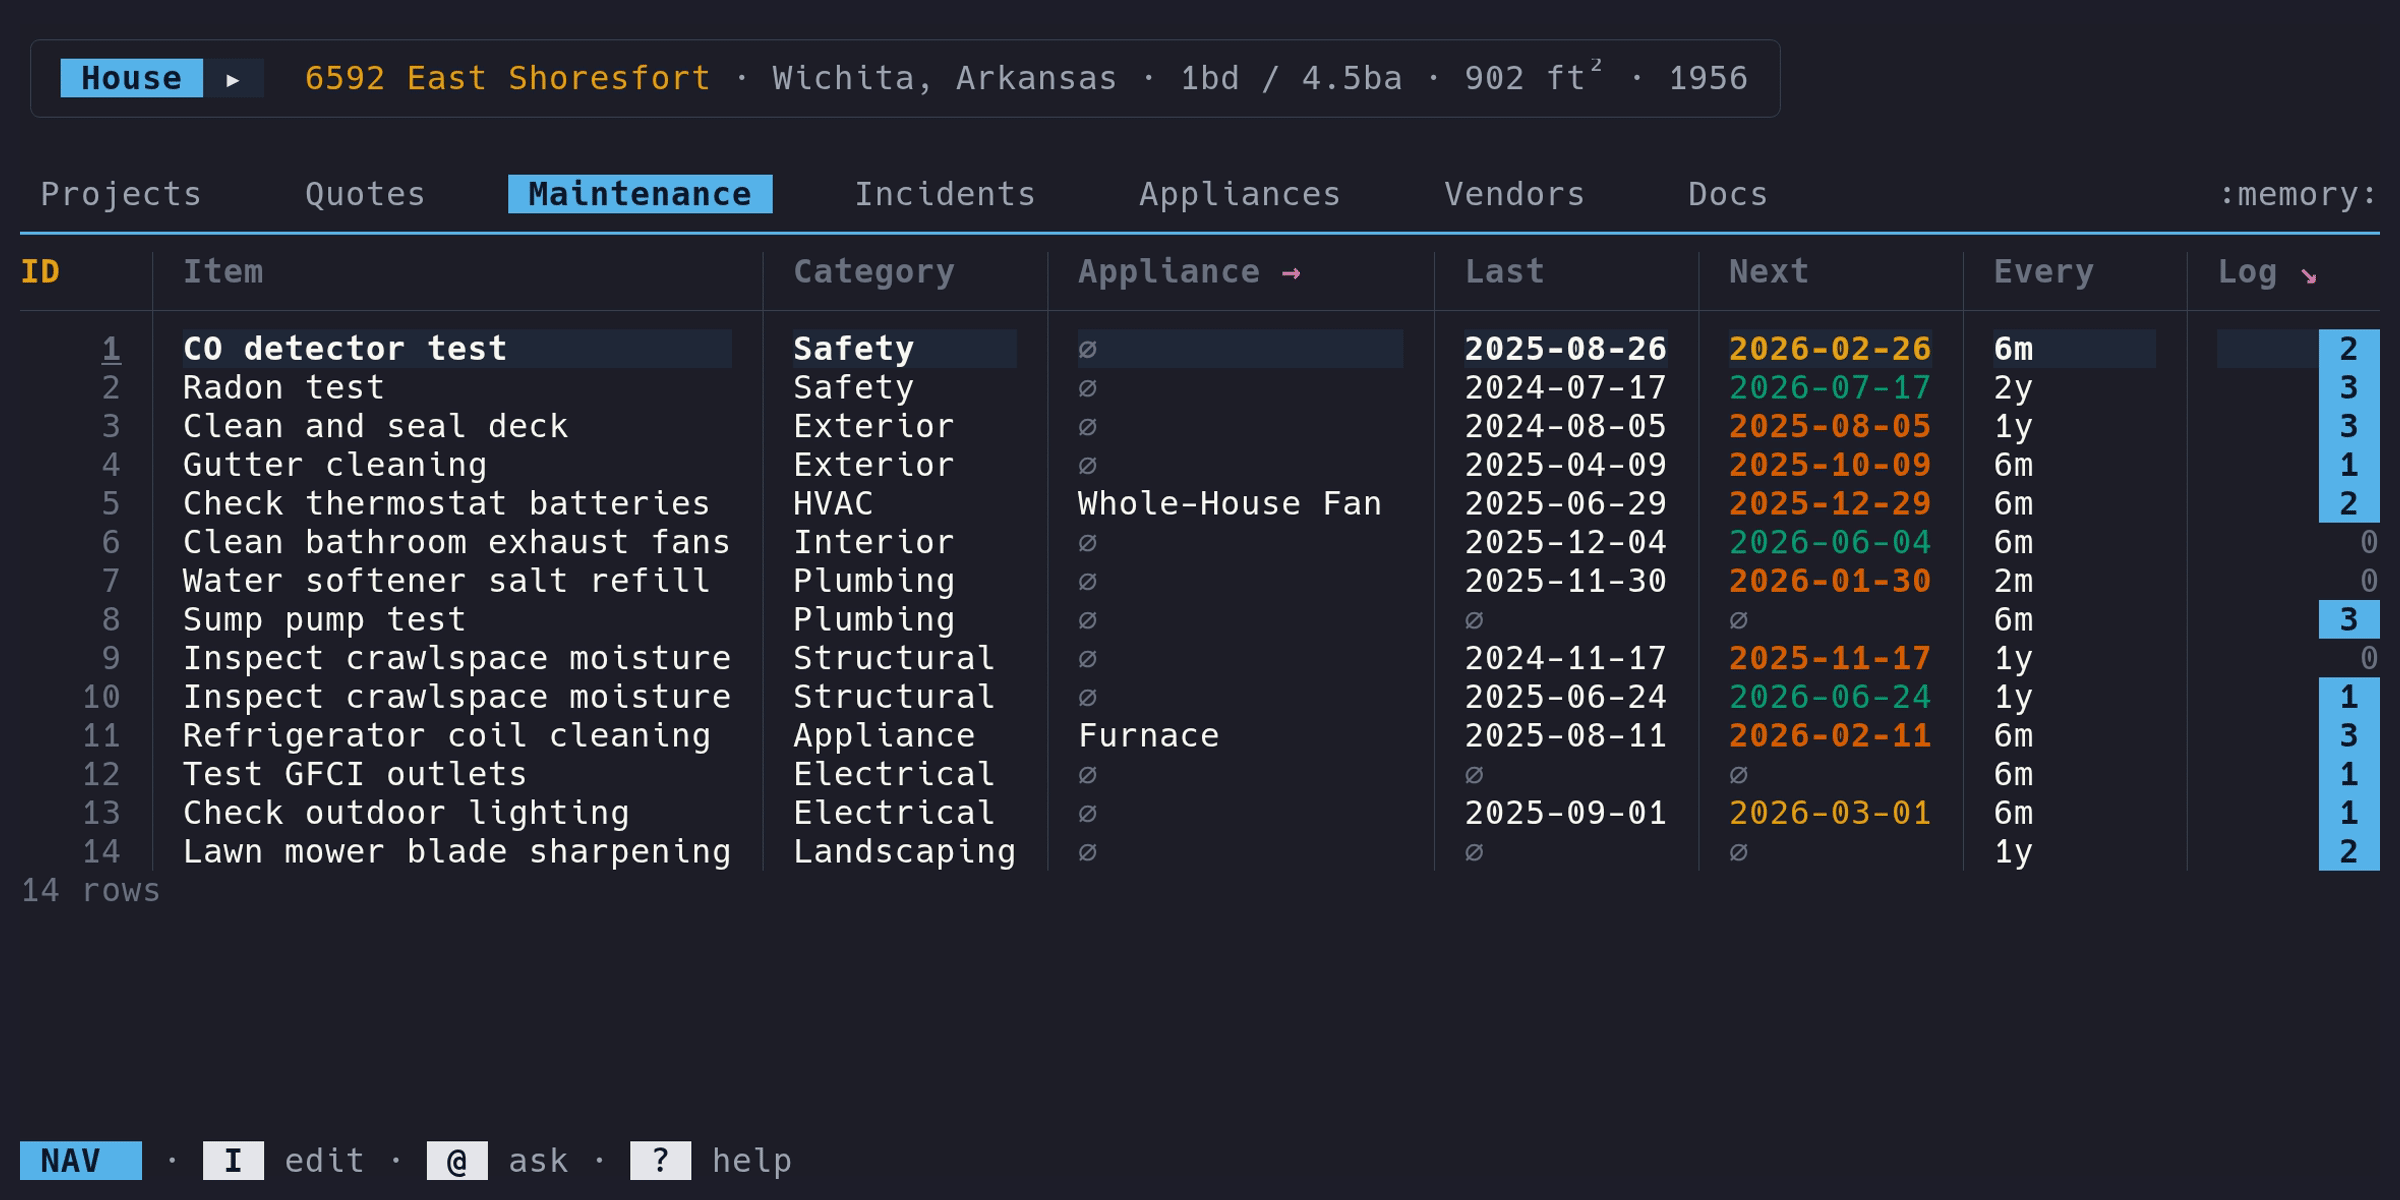
Task: Open log badge for Sump pump test
Action: click(2348, 620)
